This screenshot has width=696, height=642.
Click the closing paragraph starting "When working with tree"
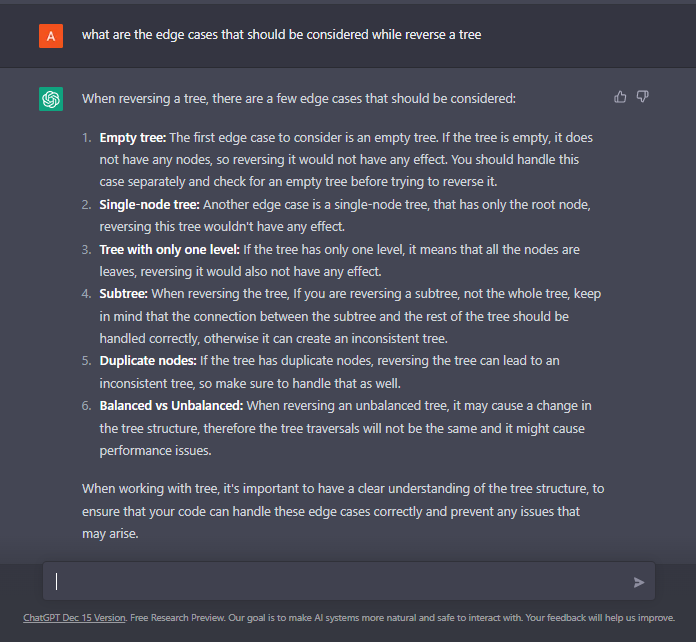342,511
